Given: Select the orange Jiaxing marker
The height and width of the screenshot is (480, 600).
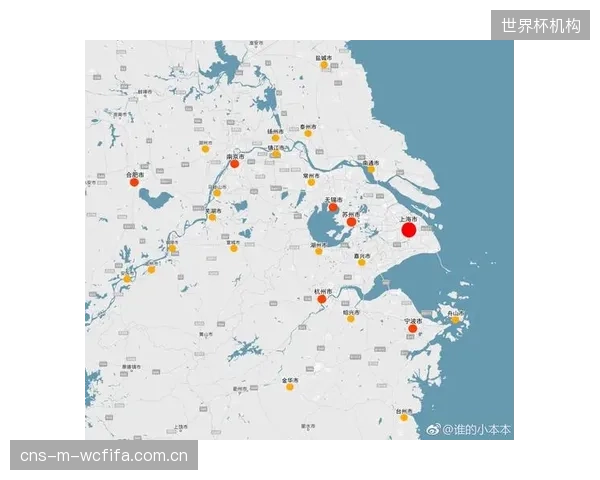Looking at the screenshot, I should (362, 263).
